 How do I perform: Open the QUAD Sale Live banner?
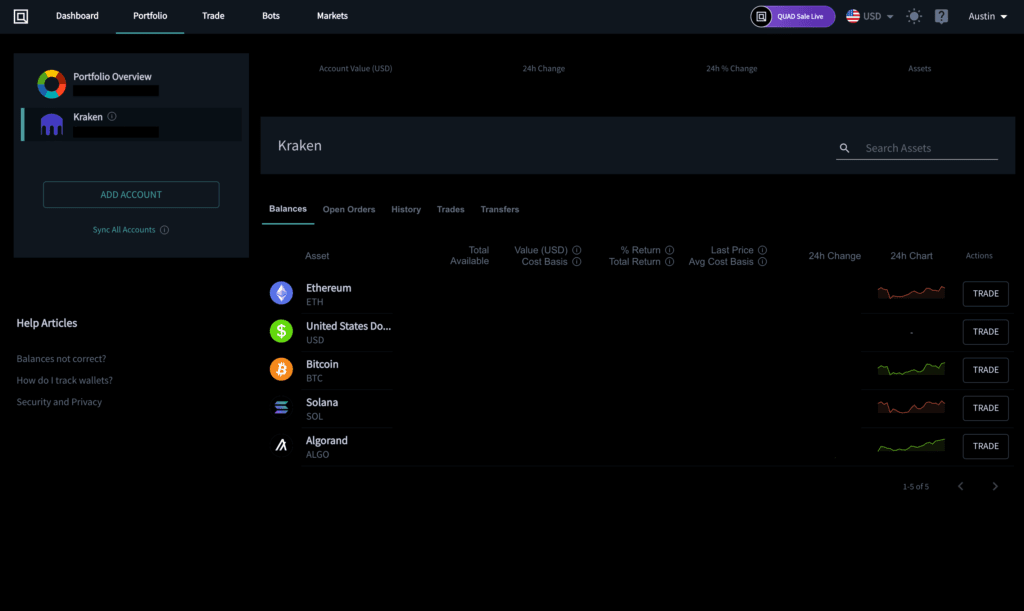tap(792, 16)
